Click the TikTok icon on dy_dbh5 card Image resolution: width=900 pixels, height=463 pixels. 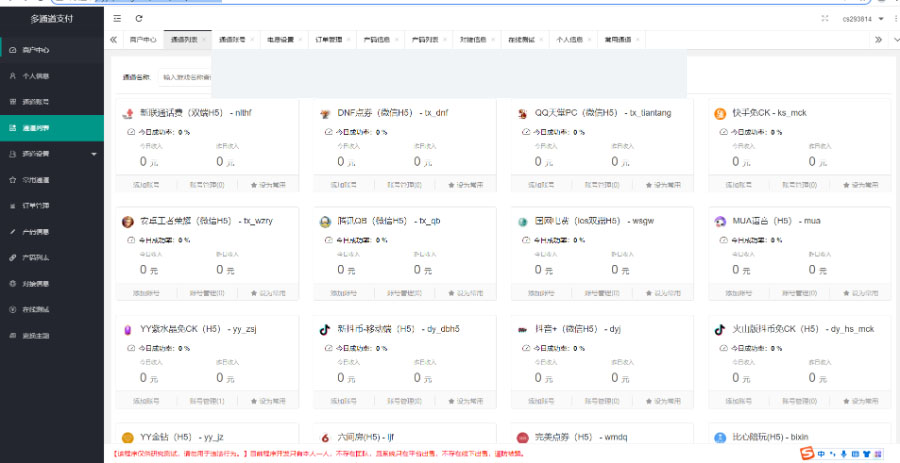coord(325,330)
